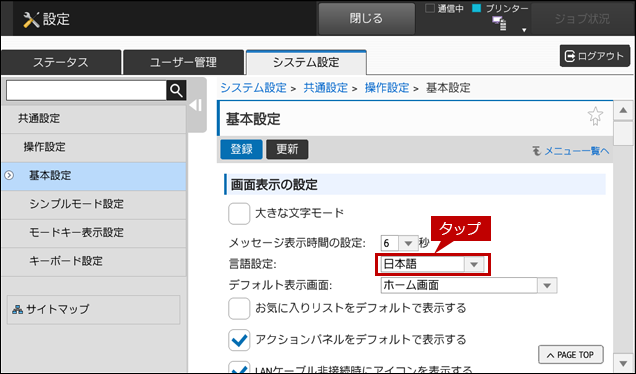Open 共通設定 in the sidebar
Image resolution: width=636 pixels, height=374 pixels.
[x=94, y=119]
